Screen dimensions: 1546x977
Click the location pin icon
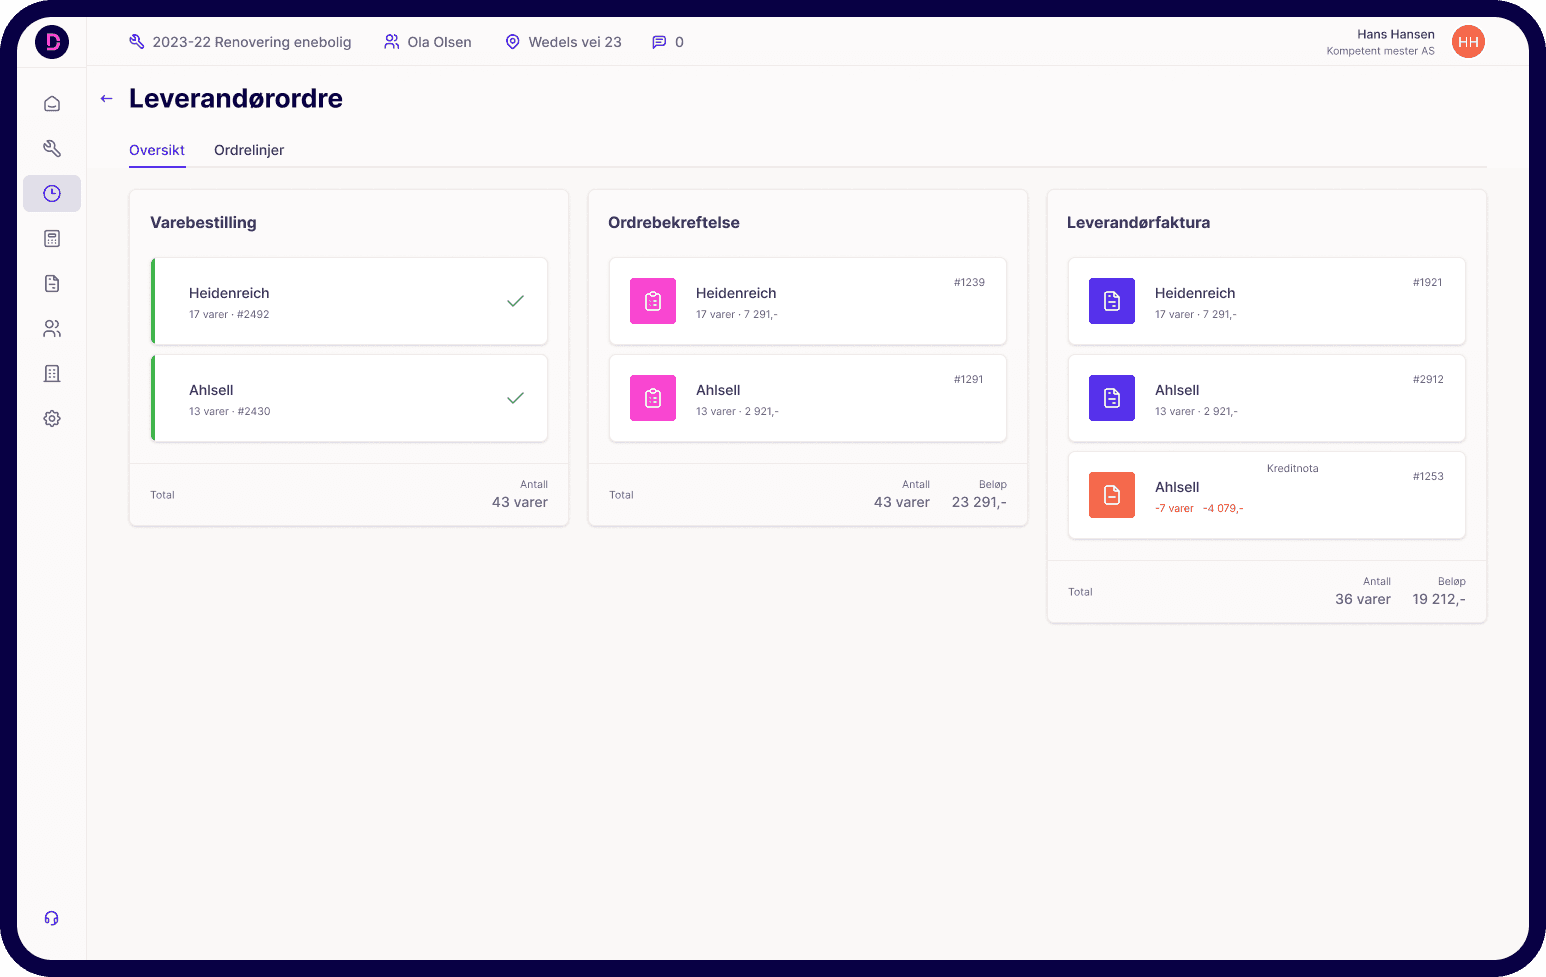pos(513,42)
